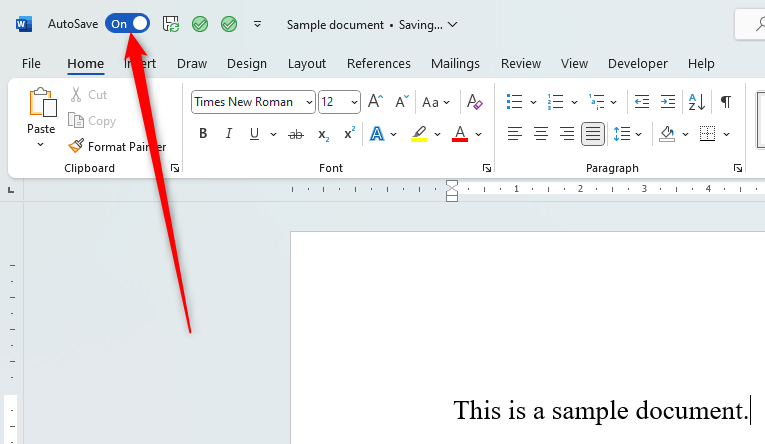
Task: Open the Mailings tab
Action: [455, 63]
